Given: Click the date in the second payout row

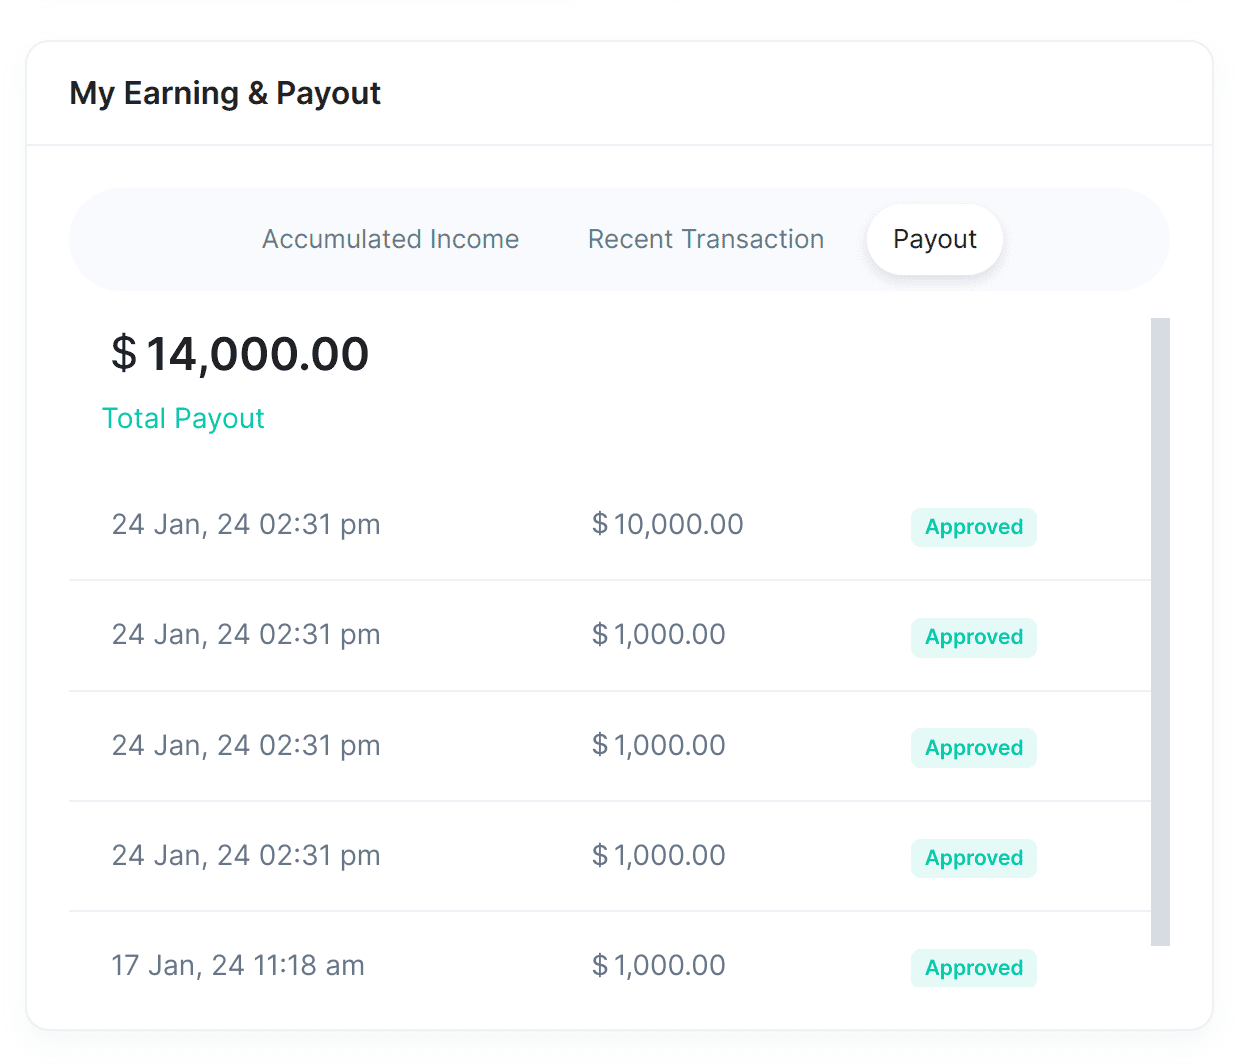Looking at the screenshot, I should coord(246,634).
